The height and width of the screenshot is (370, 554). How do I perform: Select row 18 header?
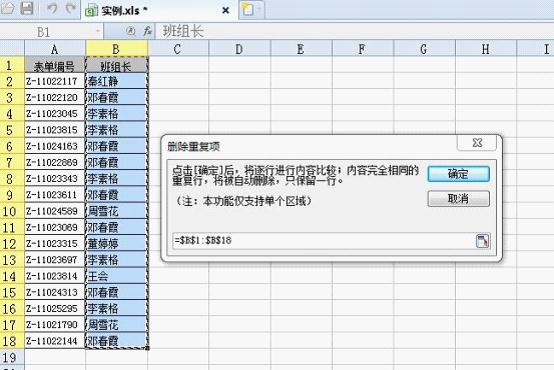[12, 341]
